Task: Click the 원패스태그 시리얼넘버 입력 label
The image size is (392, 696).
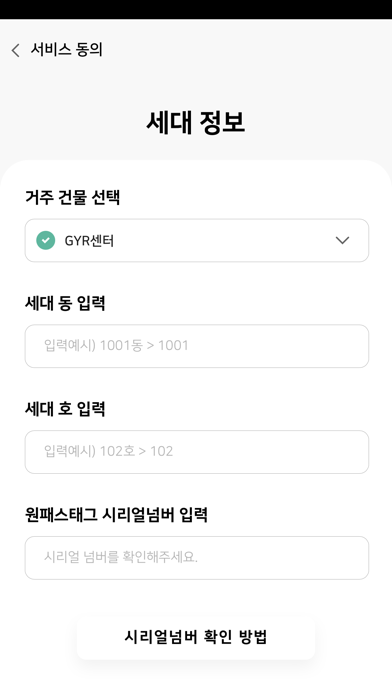Action: [x=116, y=515]
